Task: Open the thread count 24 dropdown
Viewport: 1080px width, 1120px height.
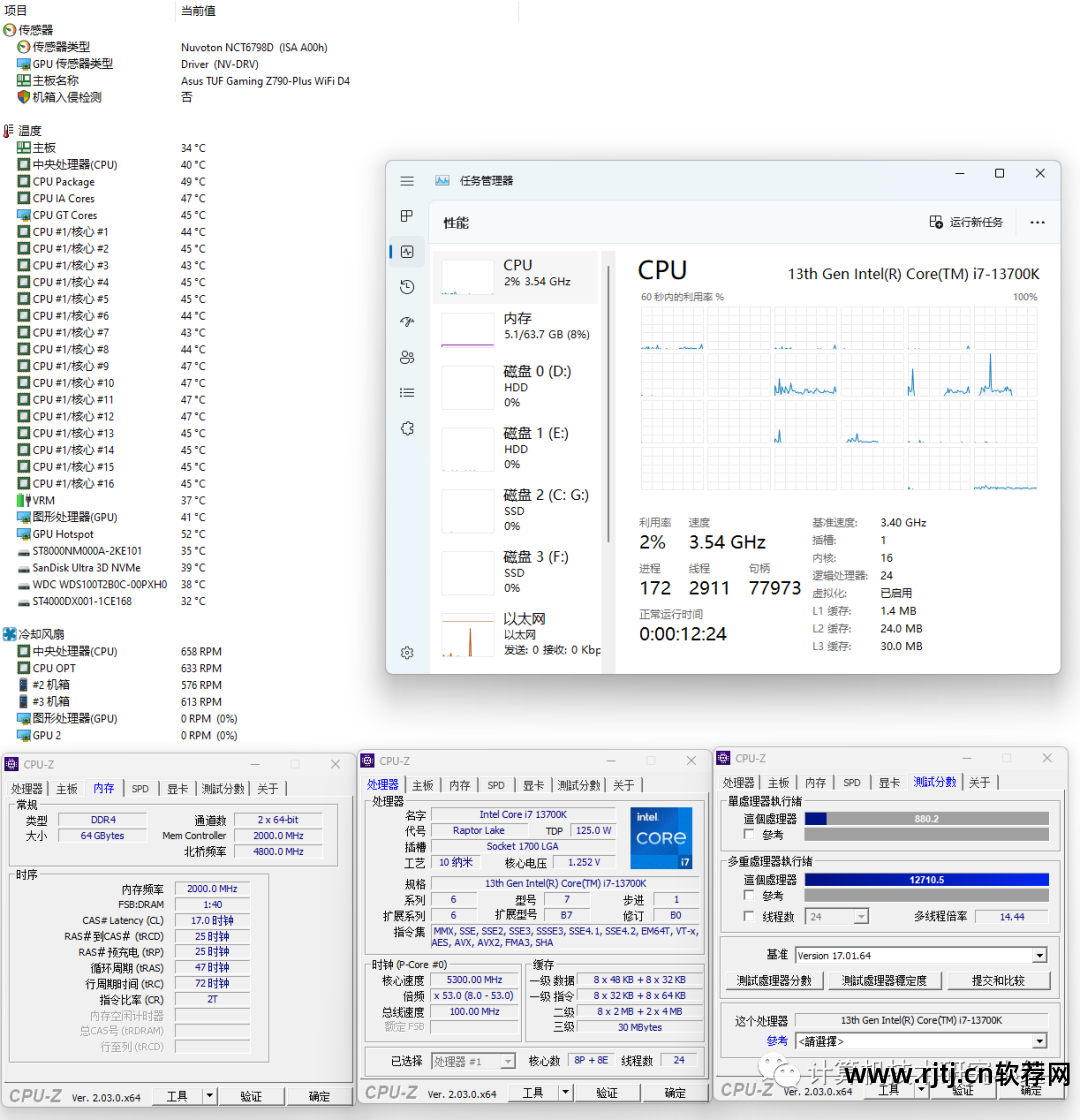Action: pyautogui.click(x=861, y=916)
